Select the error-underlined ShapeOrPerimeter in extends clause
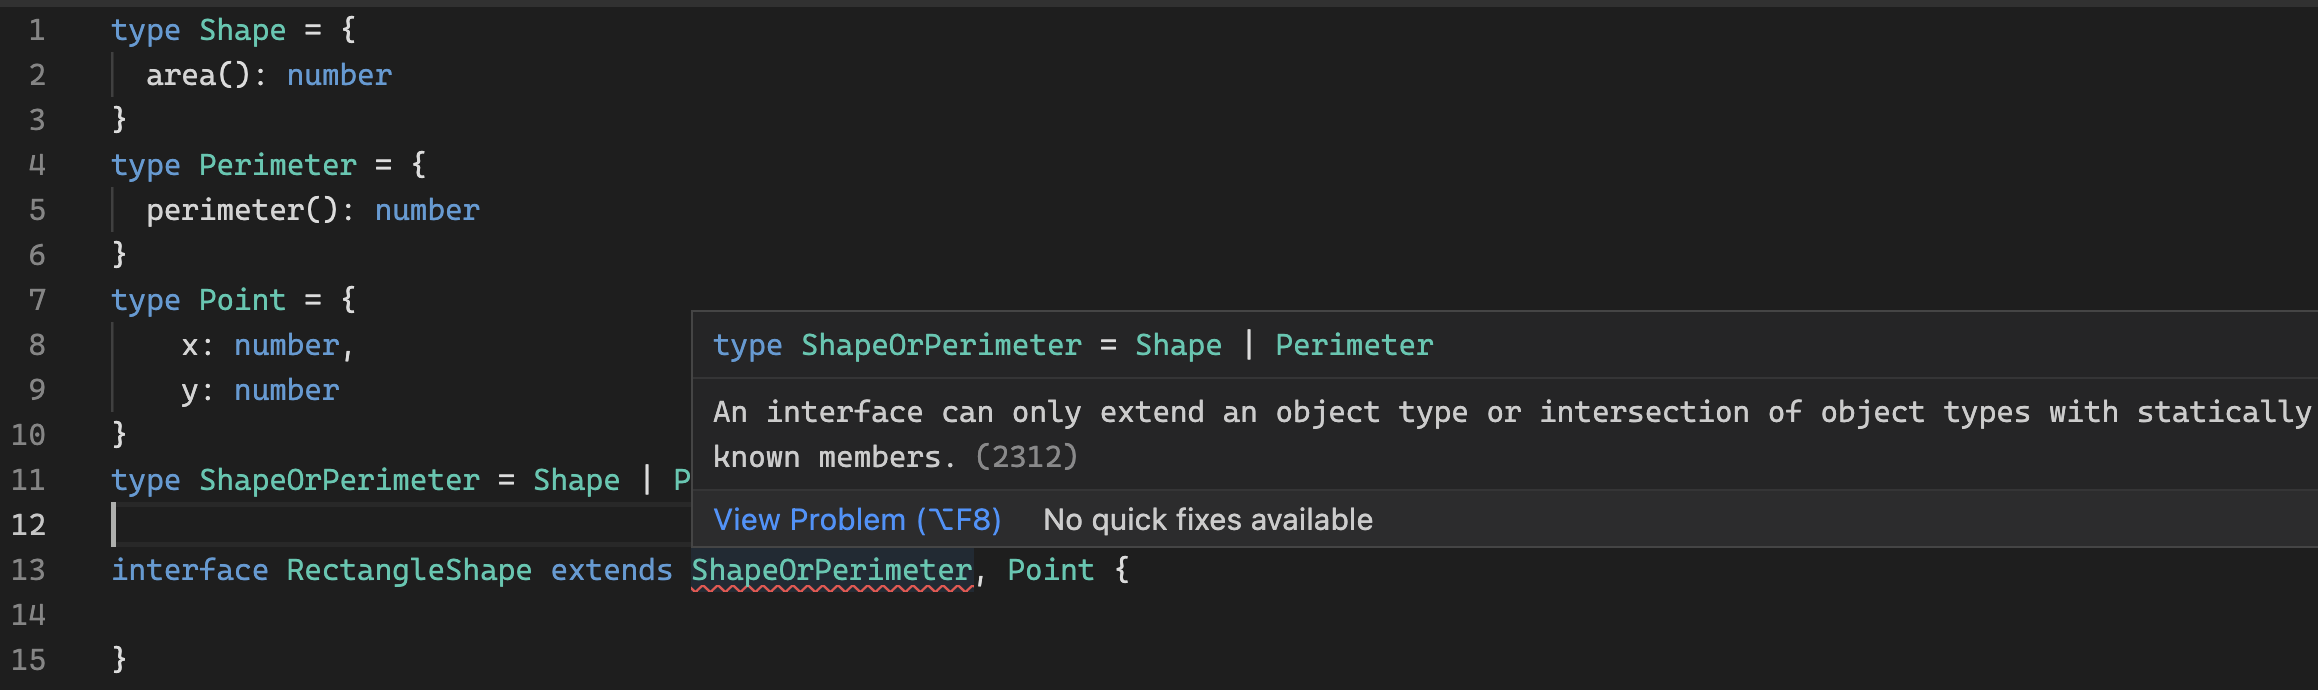Viewport: 2318px width, 690px height. (832, 570)
